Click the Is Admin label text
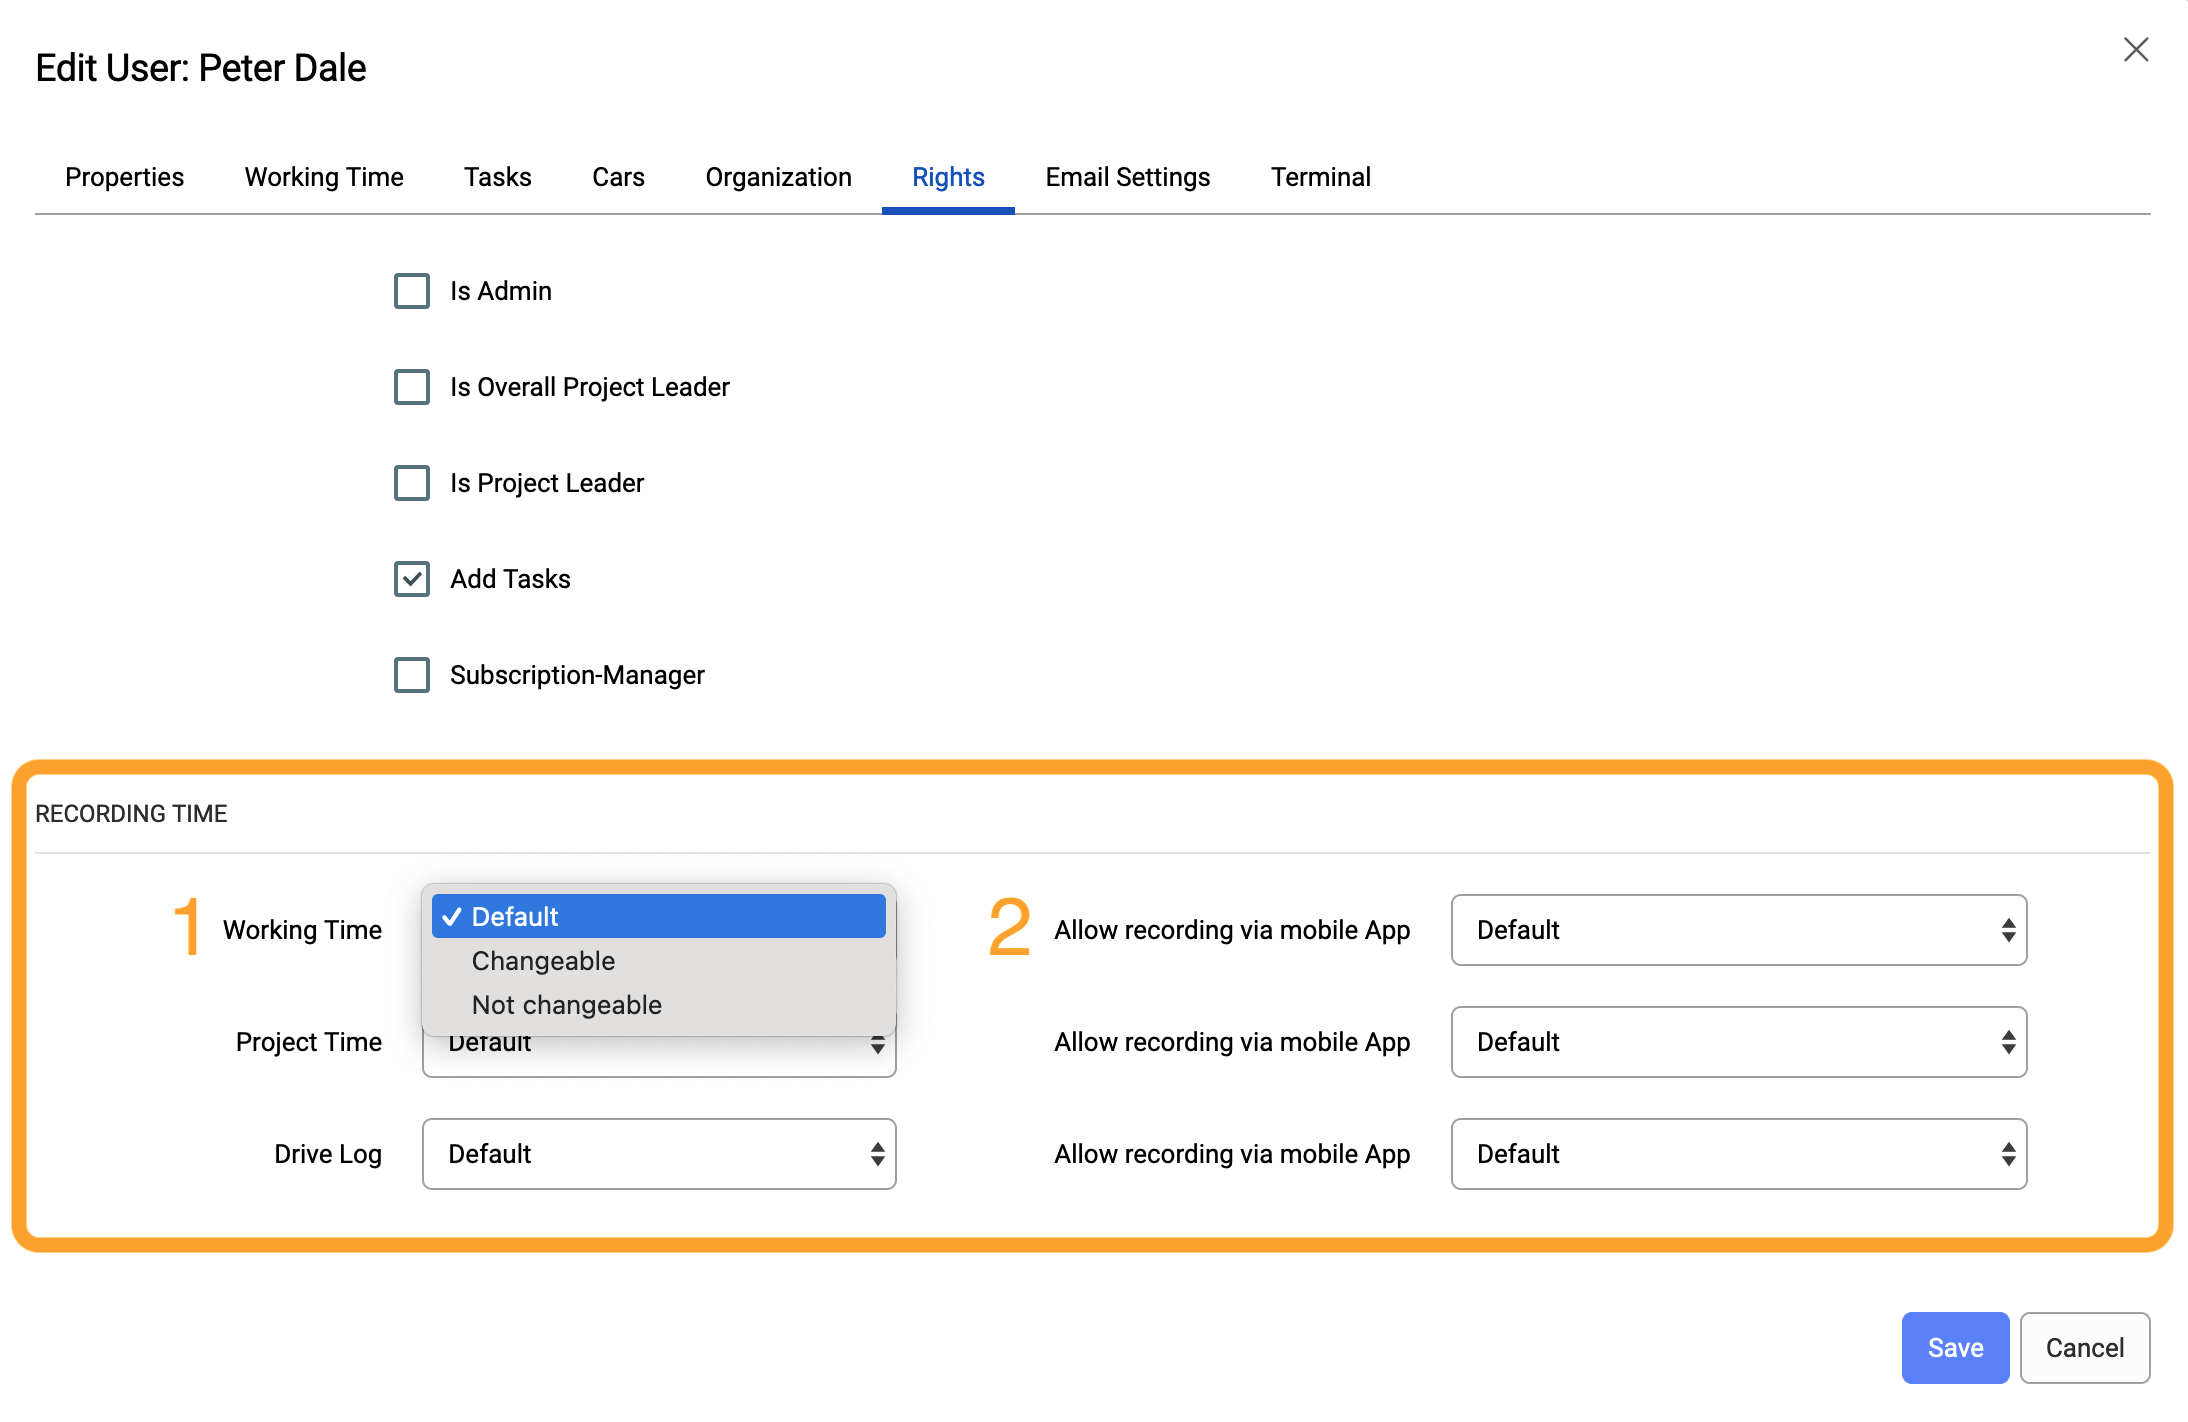Image resolution: width=2188 pixels, height=1422 pixels. pyautogui.click(x=501, y=291)
